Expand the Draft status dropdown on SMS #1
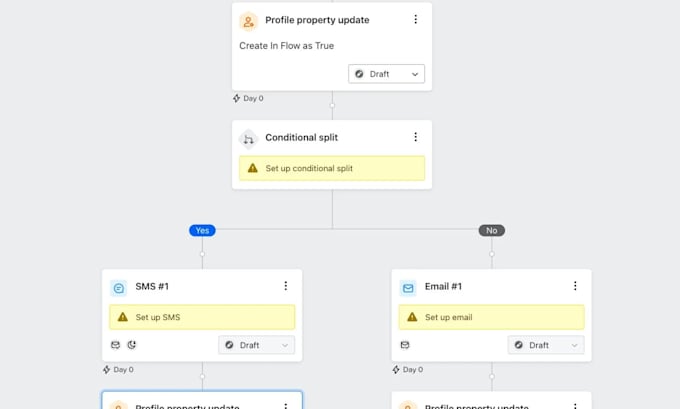680x409 pixels. (x=257, y=345)
